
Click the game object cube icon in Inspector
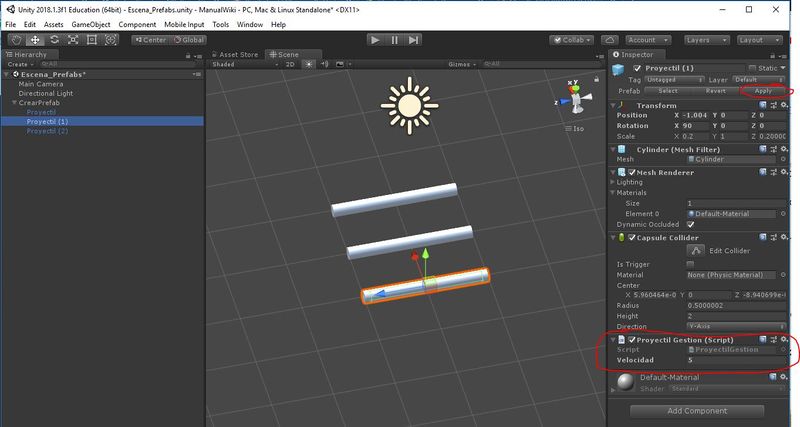(x=618, y=69)
